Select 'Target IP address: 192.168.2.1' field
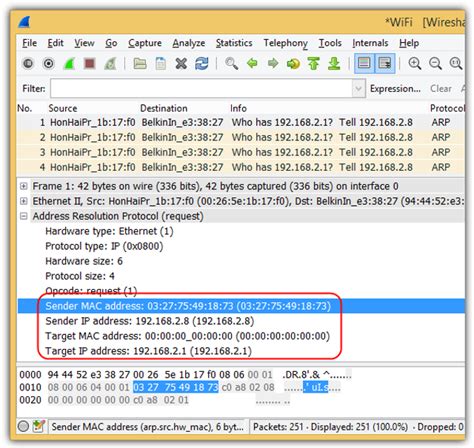The height and width of the screenshot is (448, 474). pos(148,351)
